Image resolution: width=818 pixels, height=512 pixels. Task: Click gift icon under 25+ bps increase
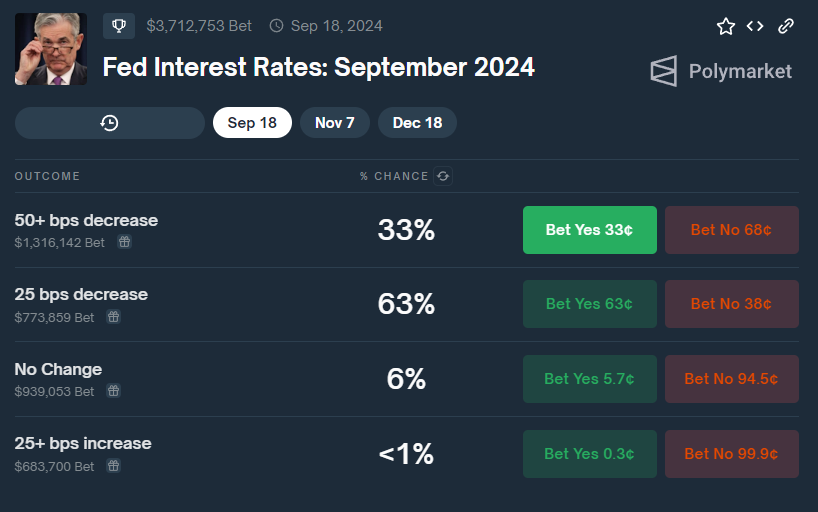tap(114, 466)
